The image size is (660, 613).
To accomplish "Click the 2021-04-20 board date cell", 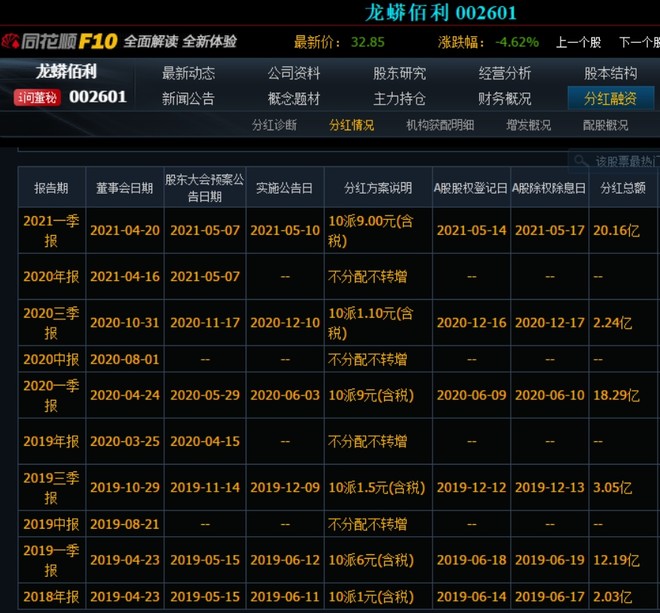I will pos(125,230).
